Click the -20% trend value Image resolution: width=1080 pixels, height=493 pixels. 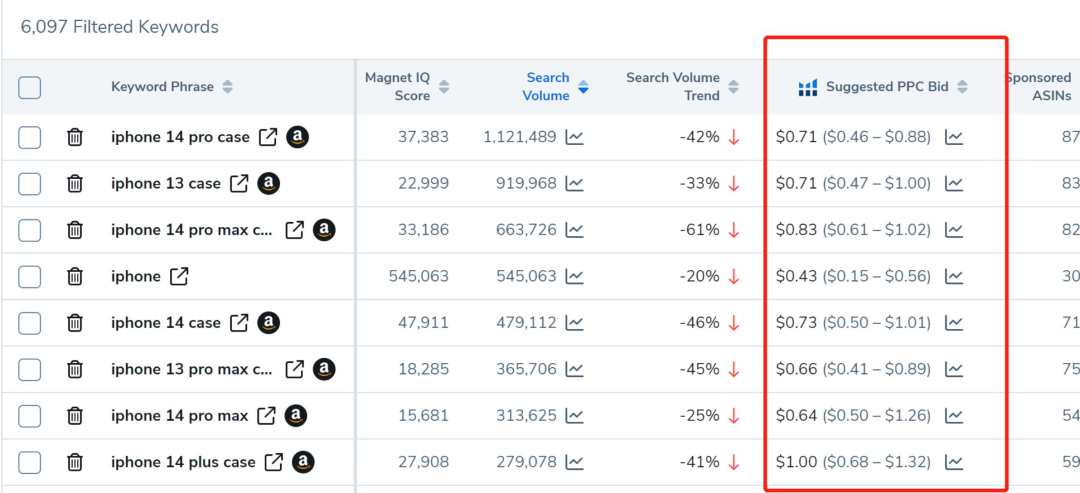(700, 276)
